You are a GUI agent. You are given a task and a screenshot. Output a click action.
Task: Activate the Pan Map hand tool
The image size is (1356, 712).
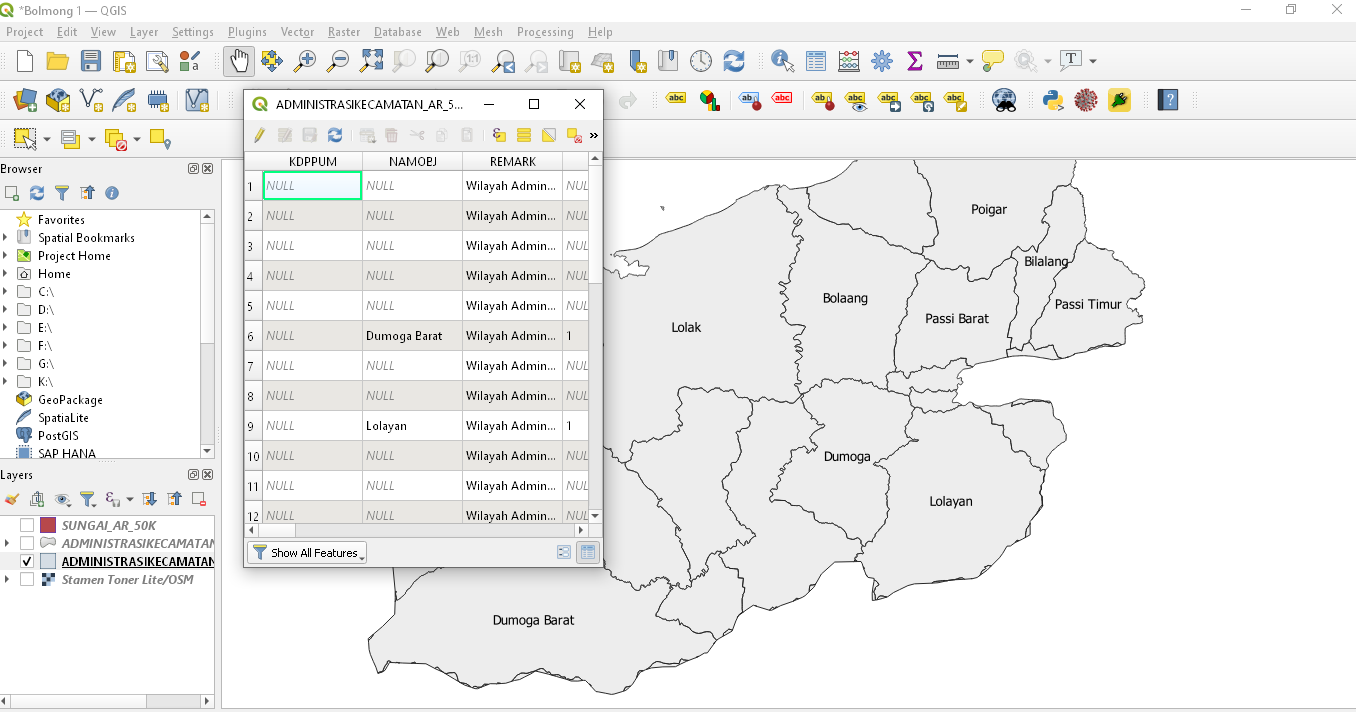click(x=238, y=61)
